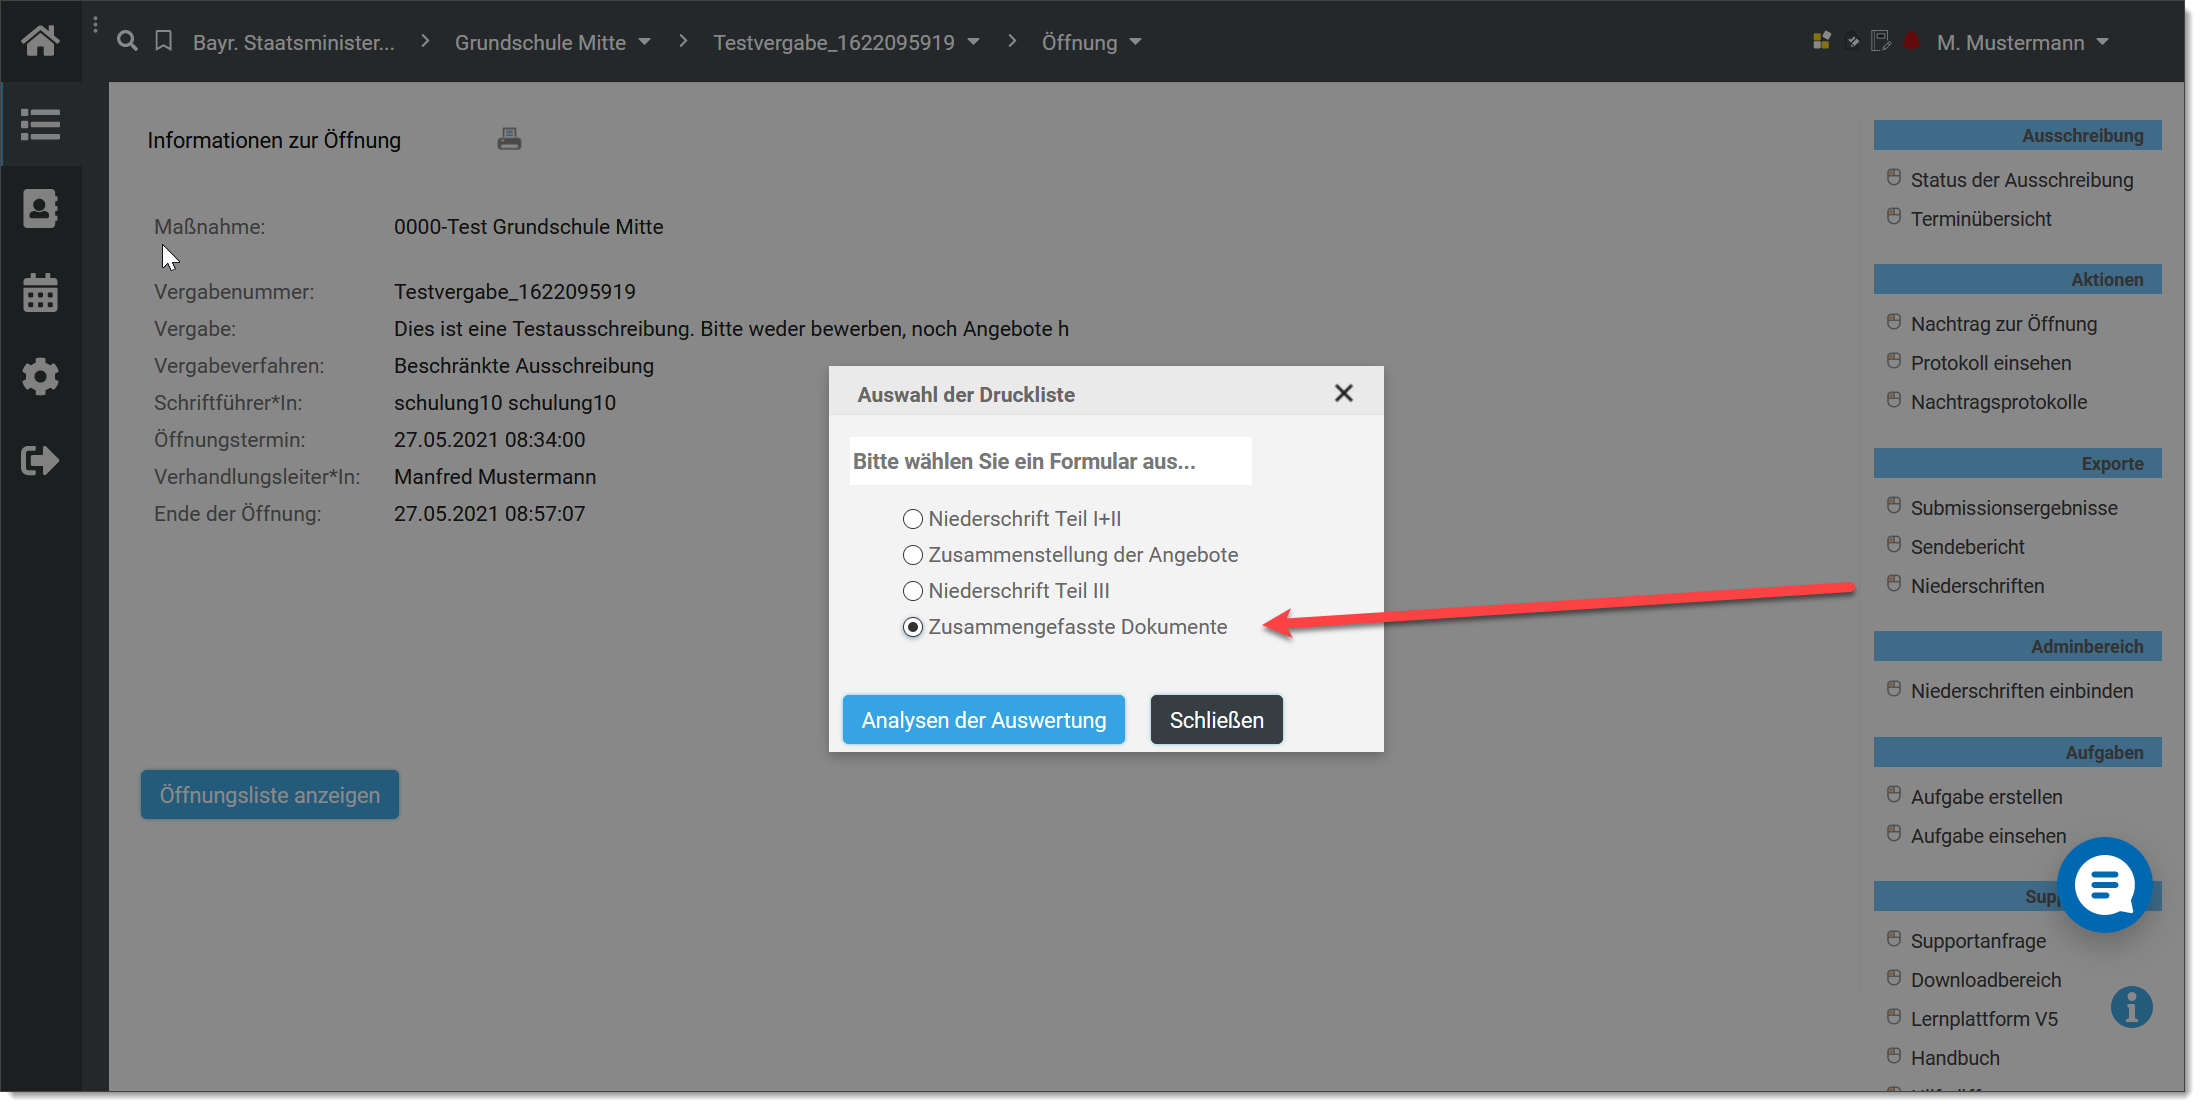The width and height of the screenshot is (2200, 1107).
Task: Close the Auswahl der Druckliste dialog with X
Action: 1344,393
